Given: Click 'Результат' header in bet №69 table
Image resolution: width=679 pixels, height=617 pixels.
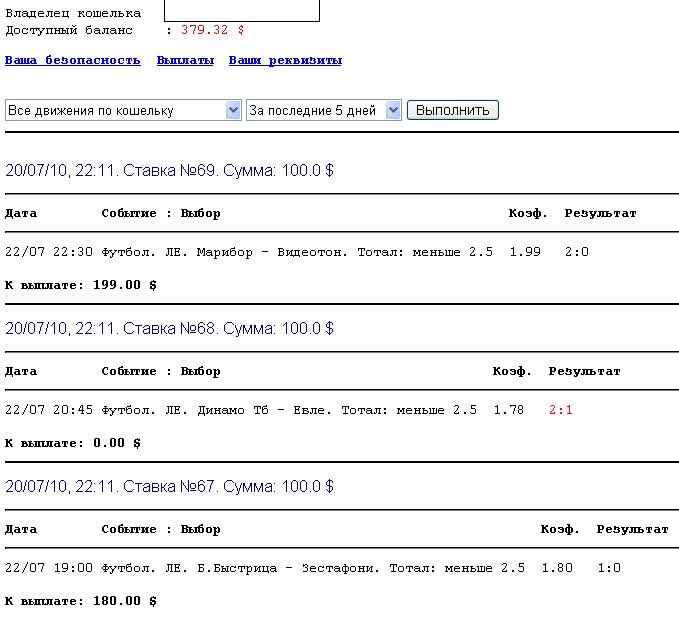Looking at the screenshot, I should (x=600, y=213).
